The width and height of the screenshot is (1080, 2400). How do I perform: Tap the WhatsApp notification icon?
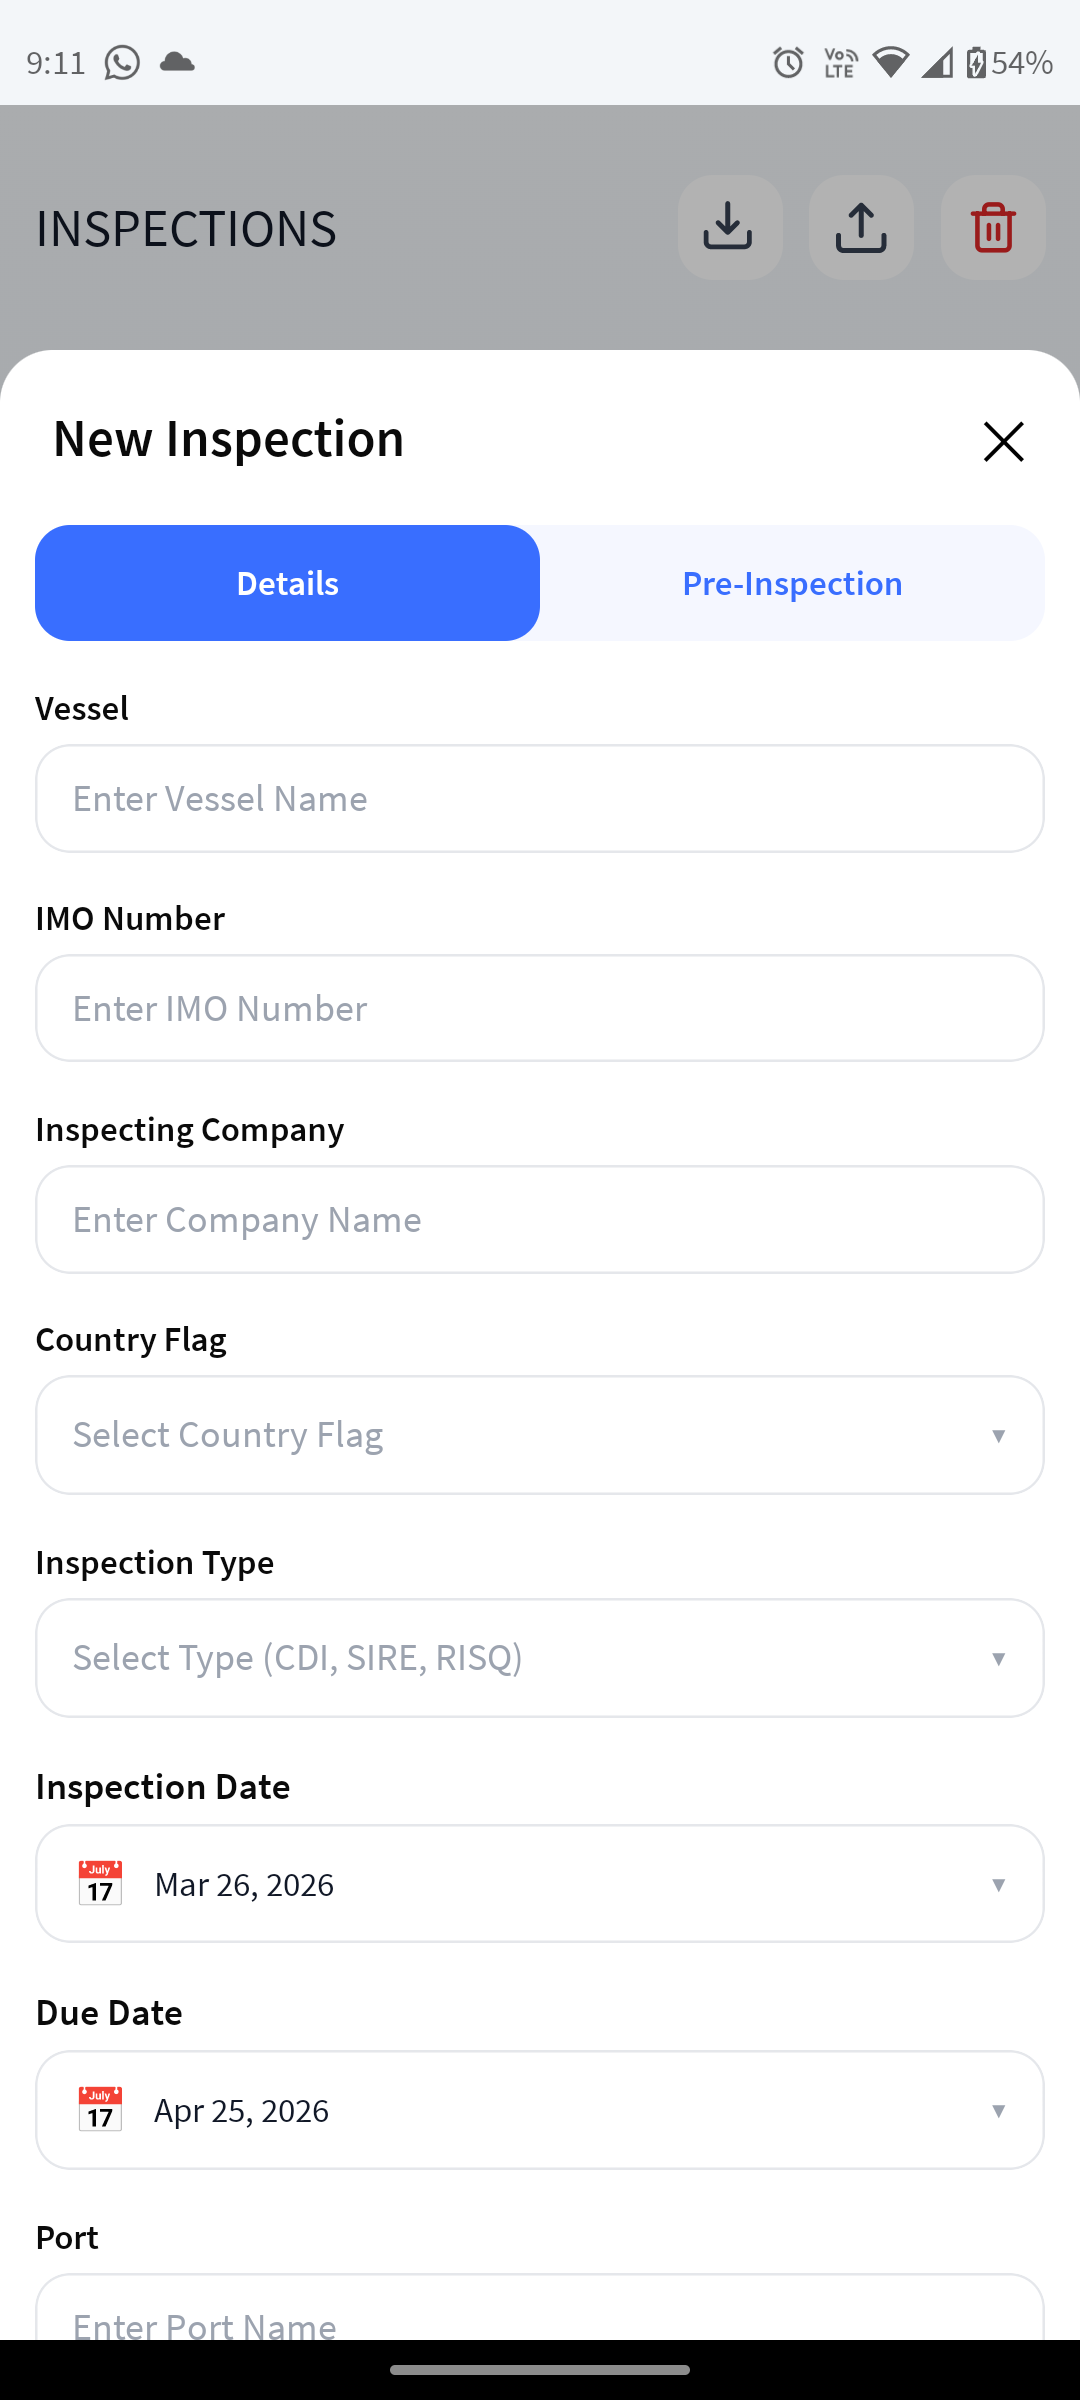pyautogui.click(x=122, y=63)
